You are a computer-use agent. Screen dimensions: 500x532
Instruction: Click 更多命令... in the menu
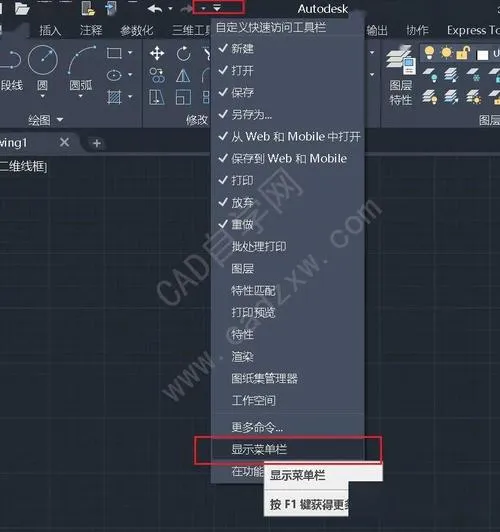click(x=288, y=427)
